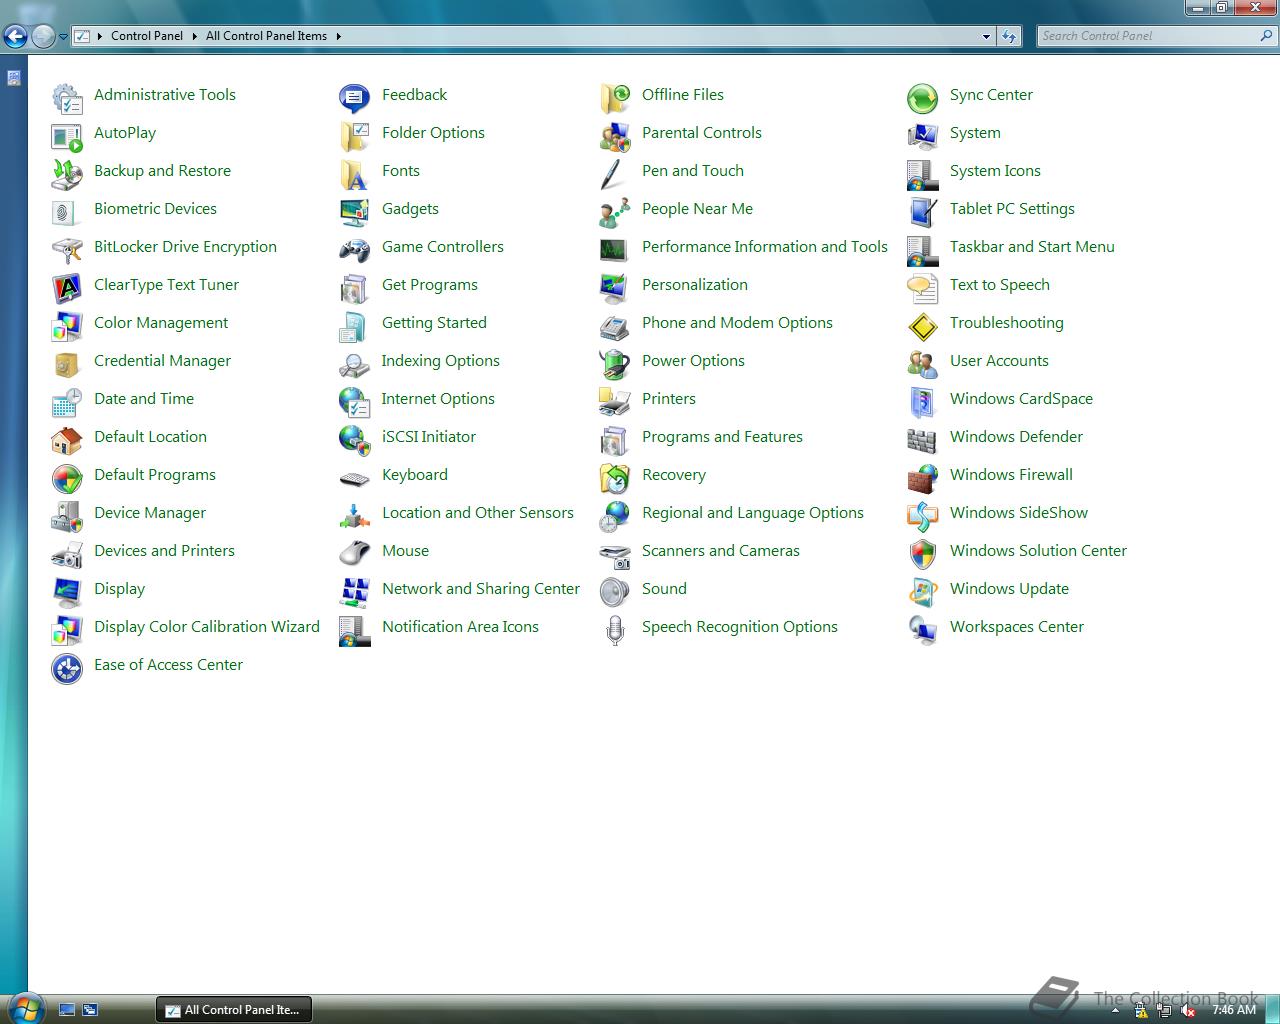Select Control Panel breadcrumb segment
The image size is (1280, 1024).
(x=147, y=36)
